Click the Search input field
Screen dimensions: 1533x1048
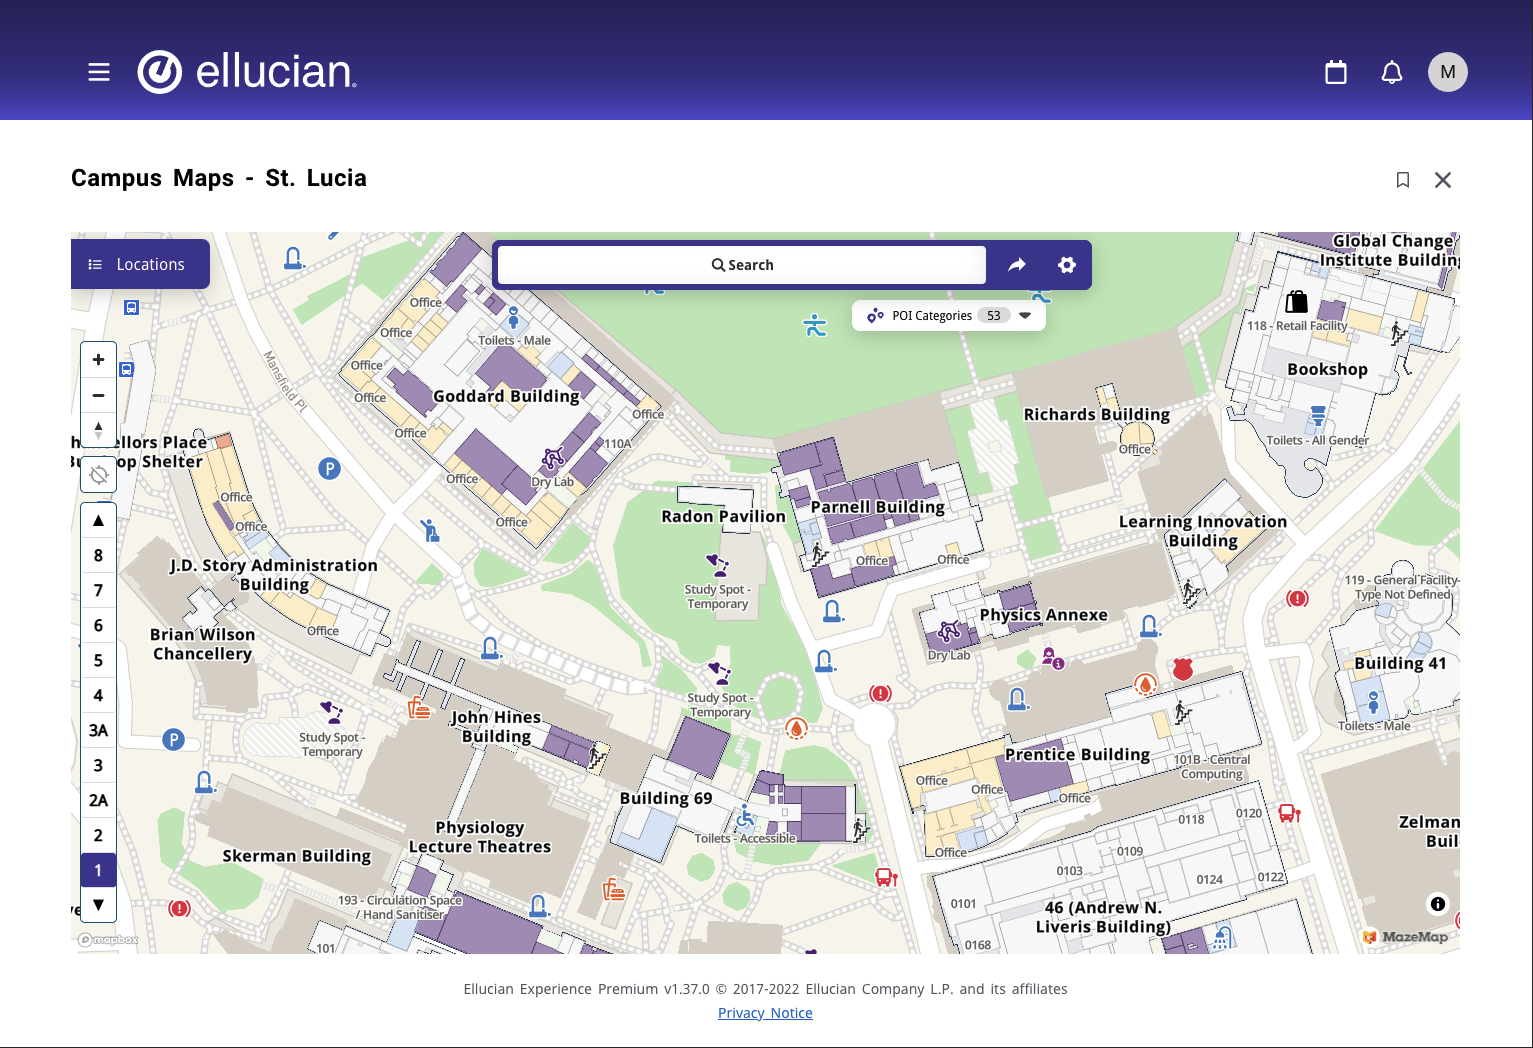tap(741, 264)
